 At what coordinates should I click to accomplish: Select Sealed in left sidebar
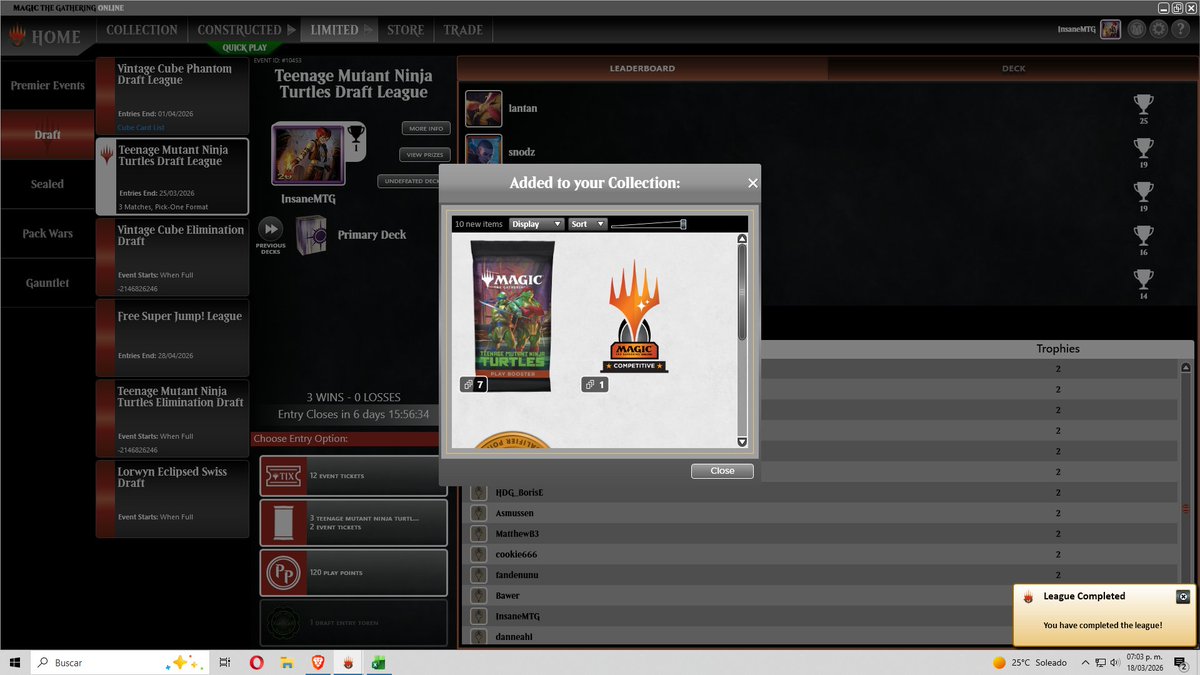47,184
